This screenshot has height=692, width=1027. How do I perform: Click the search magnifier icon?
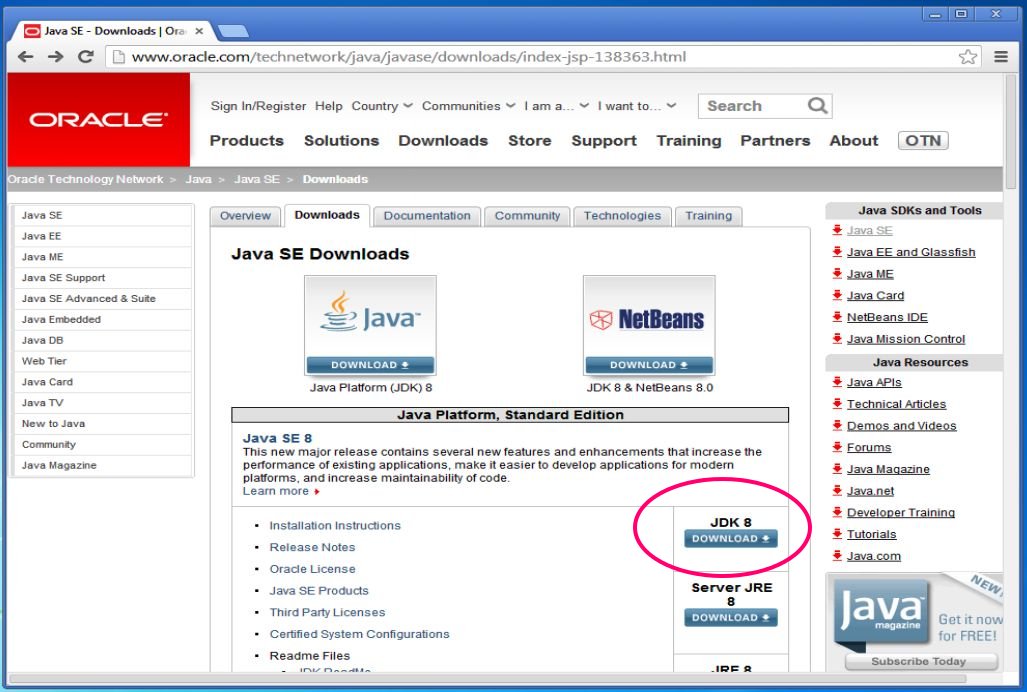(817, 105)
